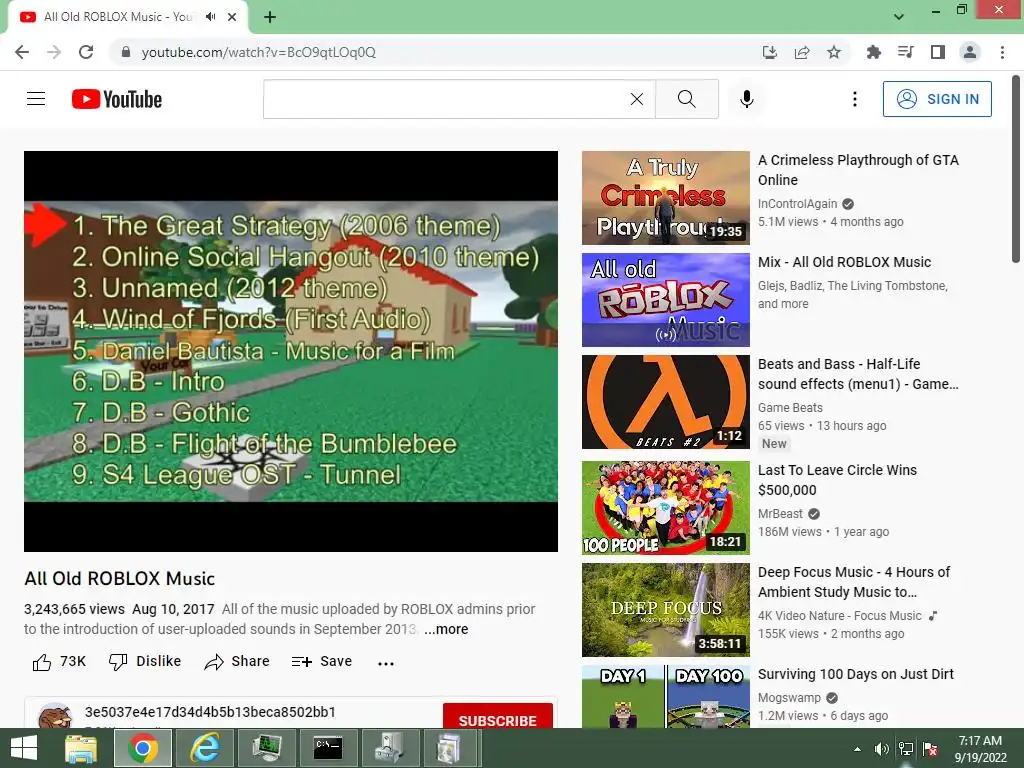Like the video with 73K thumbs up
The width and height of the screenshot is (1024, 768).
coord(59,662)
